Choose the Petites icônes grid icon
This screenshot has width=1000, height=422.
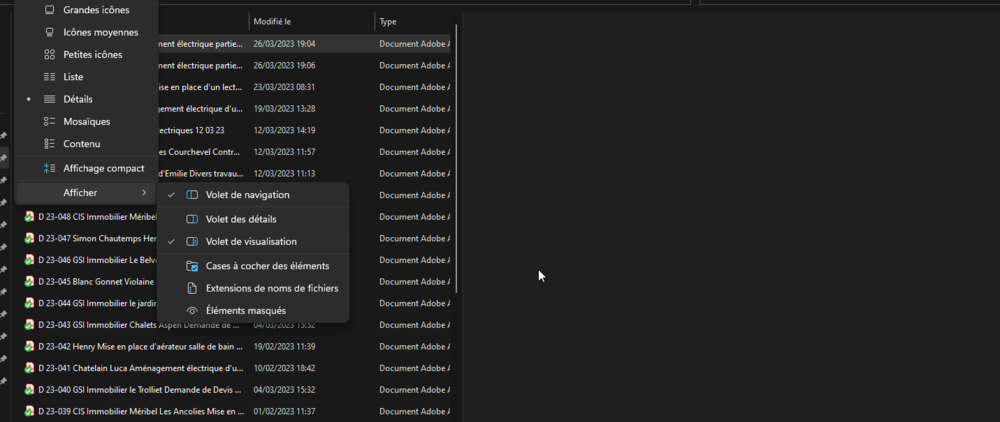(x=49, y=54)
